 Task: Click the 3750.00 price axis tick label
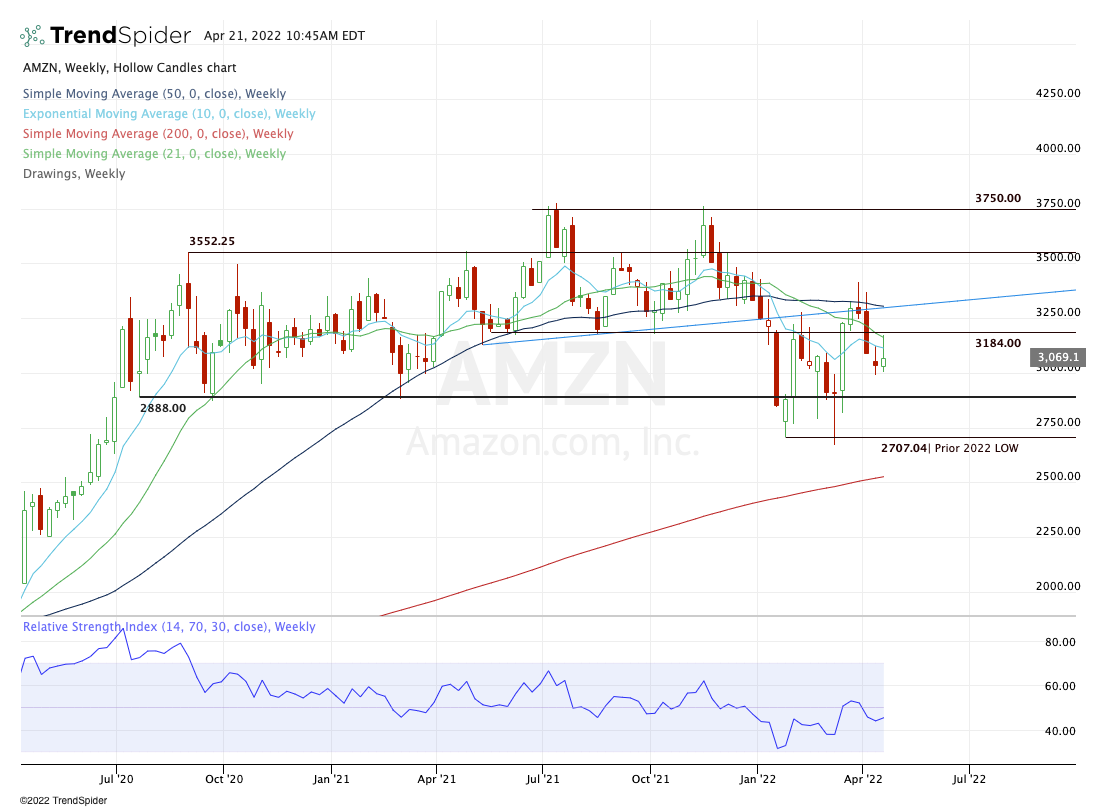1058,203
